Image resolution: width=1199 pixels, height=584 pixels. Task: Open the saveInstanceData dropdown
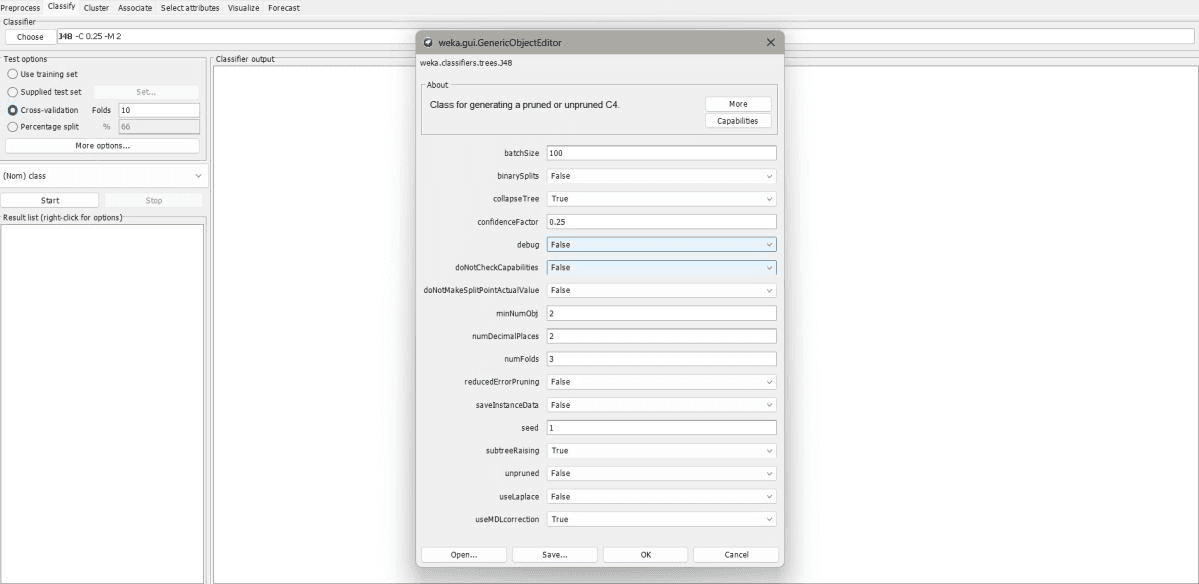(x=661, y=404)
